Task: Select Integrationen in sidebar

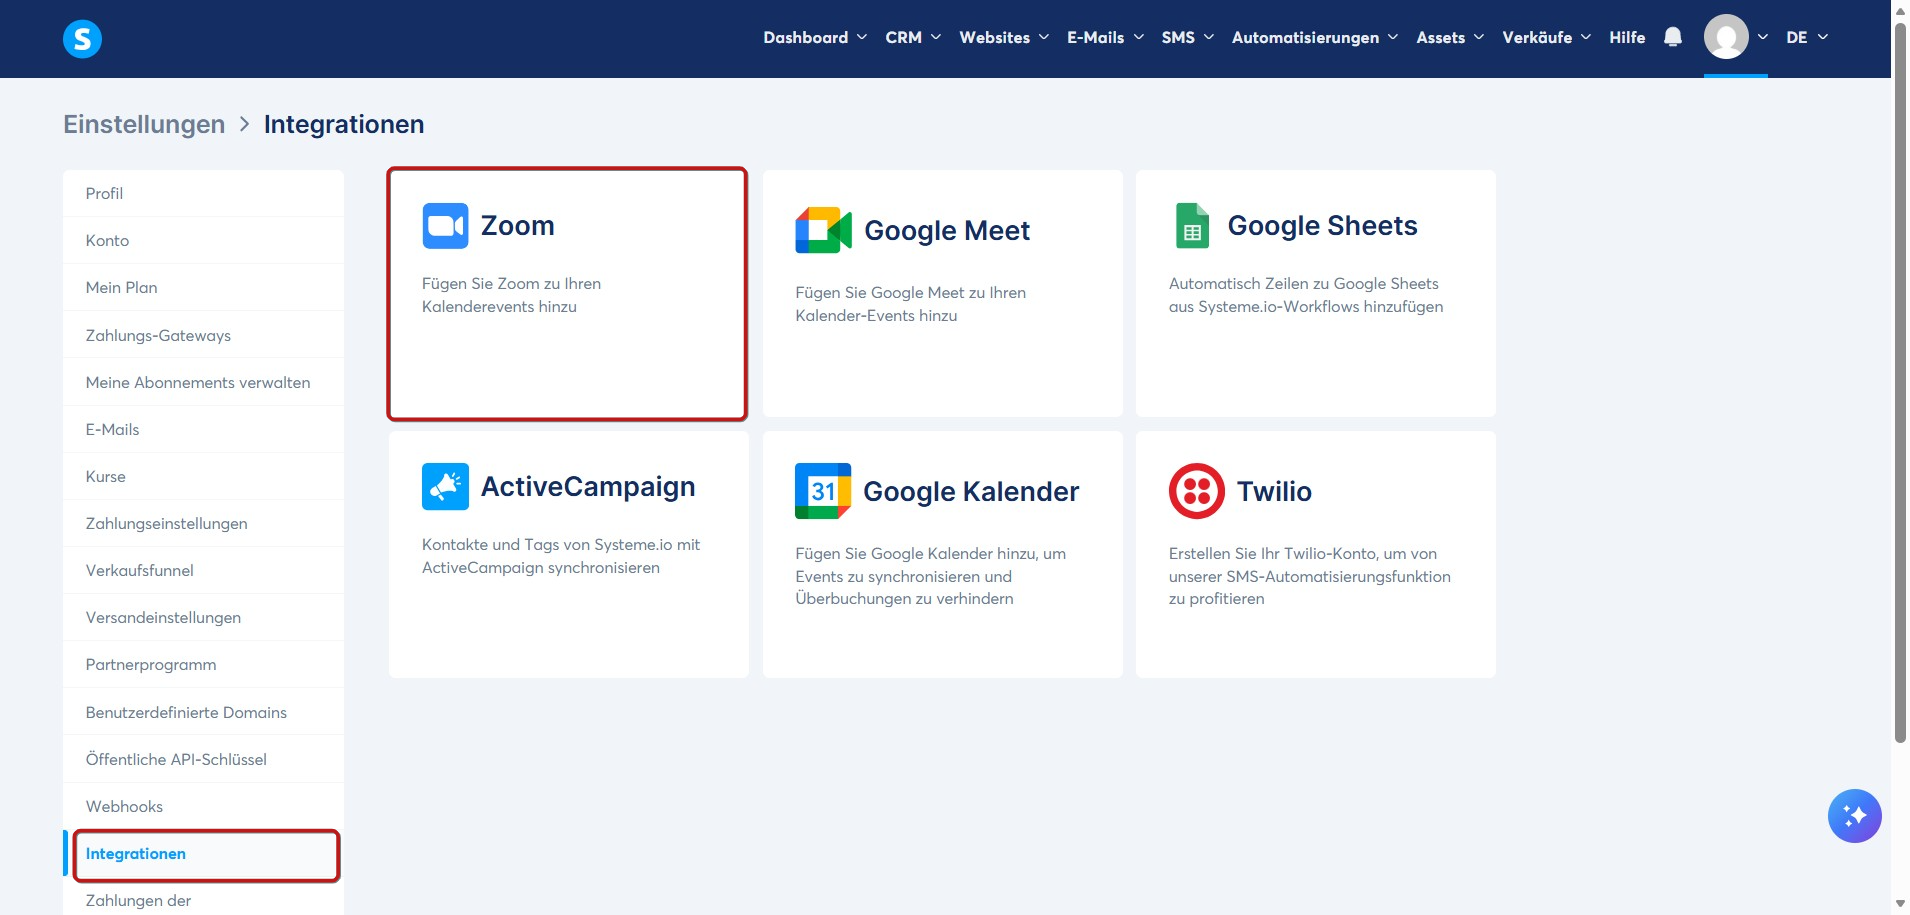Action: tap(203, 854)
